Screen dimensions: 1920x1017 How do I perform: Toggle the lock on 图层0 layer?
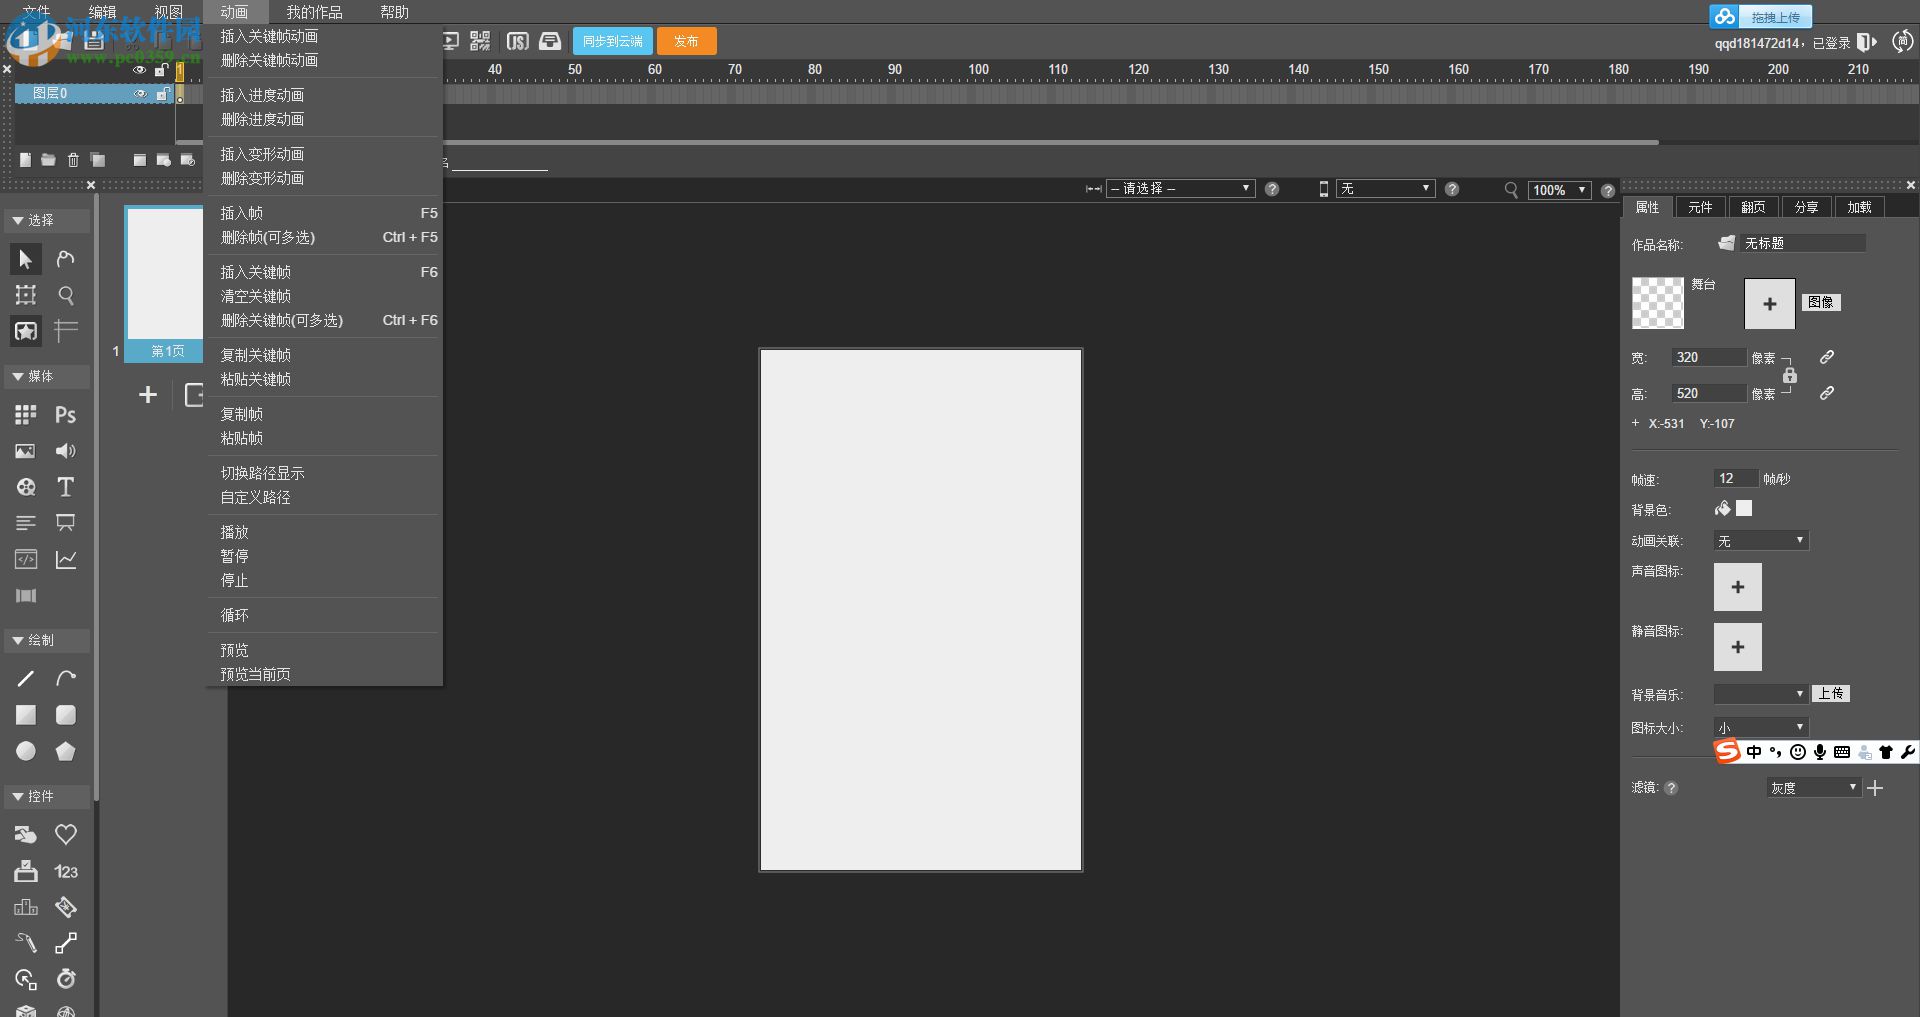point(162,94)
